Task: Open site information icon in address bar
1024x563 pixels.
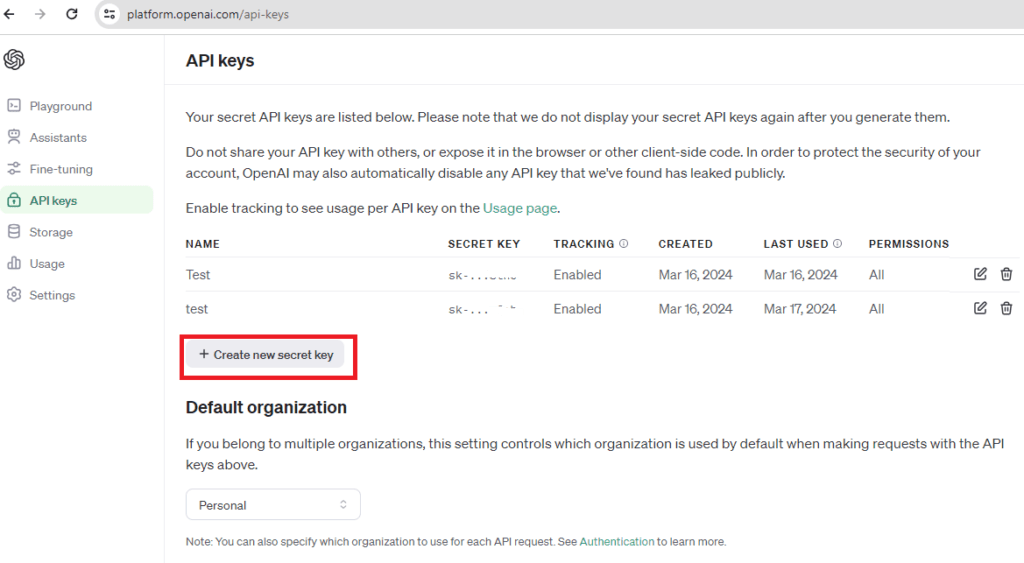Action: pos(109,14)
